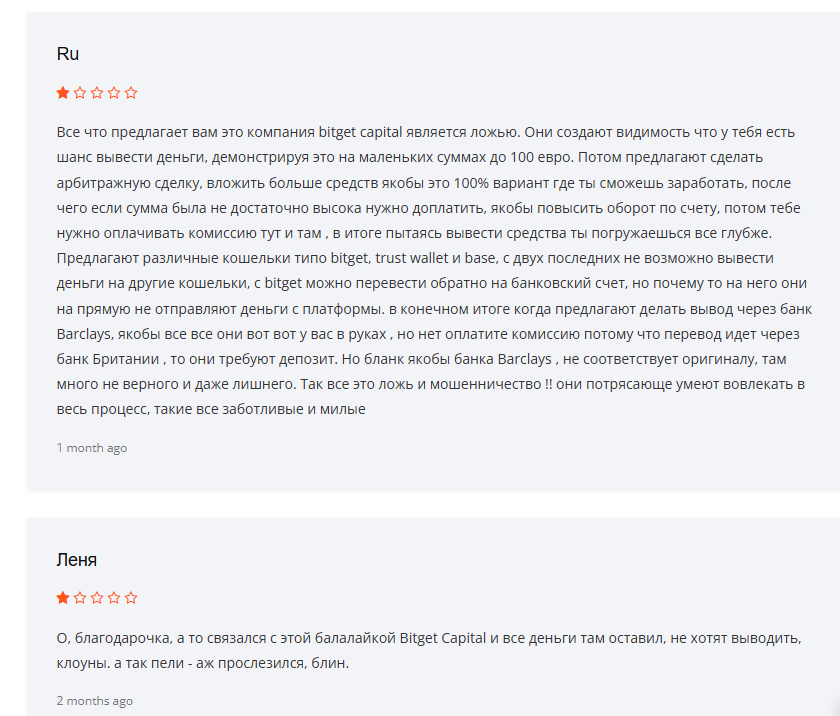Click the last line of Ru's review text

[211, 409]
